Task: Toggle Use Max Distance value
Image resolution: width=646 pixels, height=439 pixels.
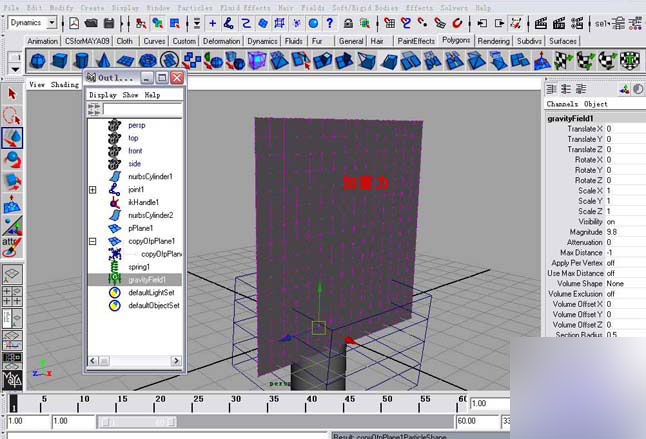Action: click(611, 273)
